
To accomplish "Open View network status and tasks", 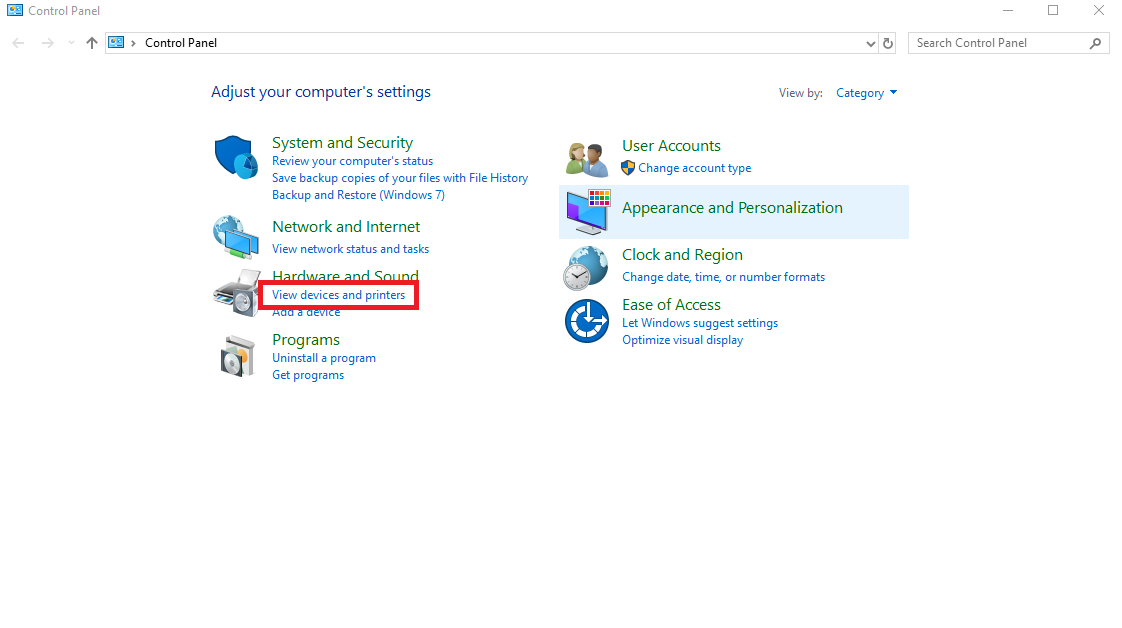I will tap(351, 249).
